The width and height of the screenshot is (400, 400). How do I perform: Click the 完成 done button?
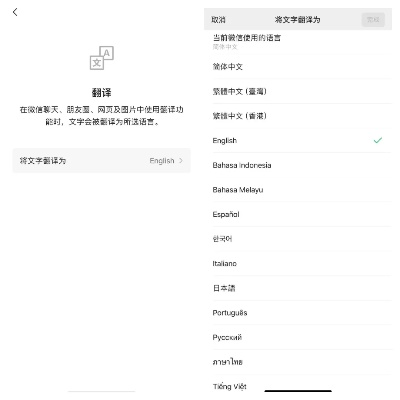pyautogui.click(x=373, y=20)
